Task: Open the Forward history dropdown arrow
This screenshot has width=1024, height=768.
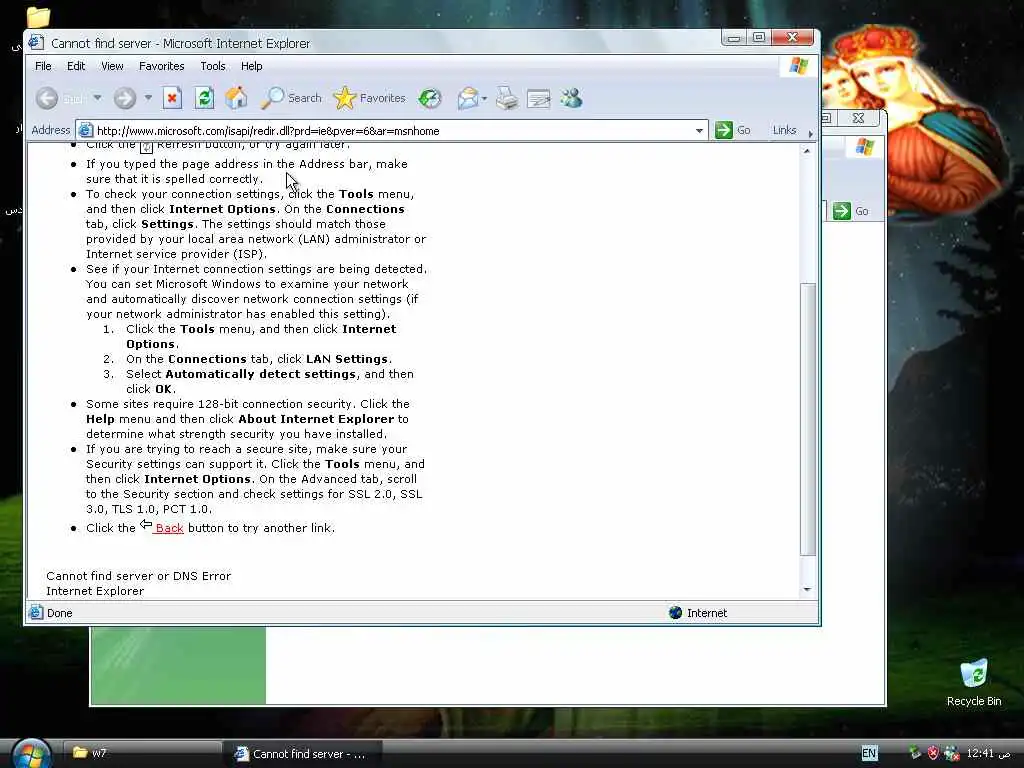Action: [148, 98]
